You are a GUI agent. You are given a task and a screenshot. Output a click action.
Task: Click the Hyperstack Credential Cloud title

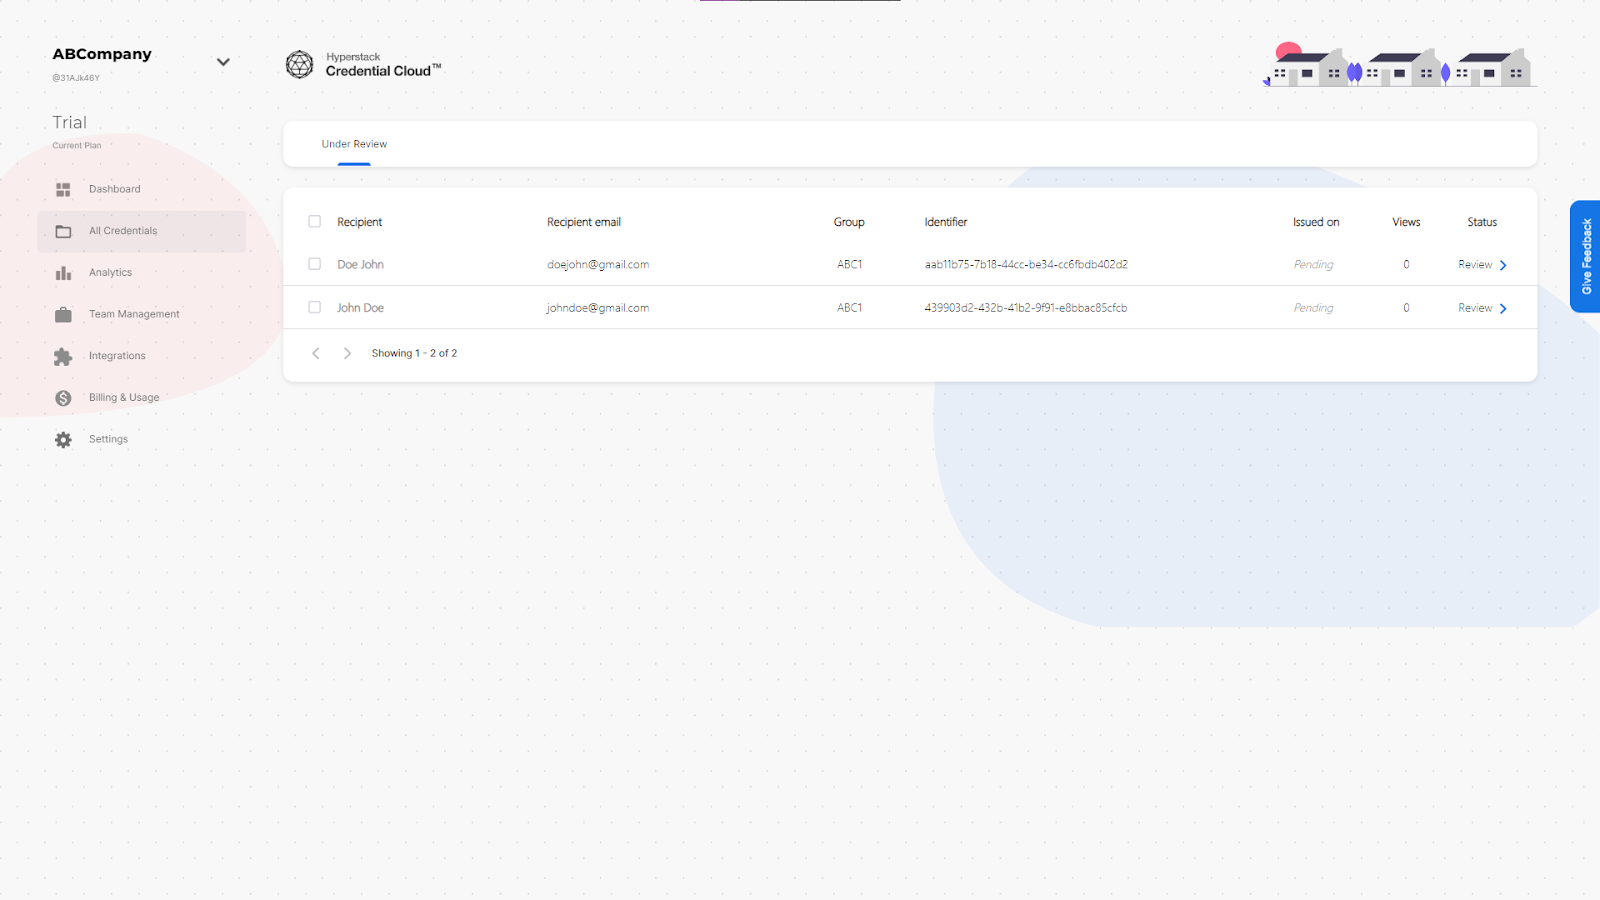coord(383,65)
